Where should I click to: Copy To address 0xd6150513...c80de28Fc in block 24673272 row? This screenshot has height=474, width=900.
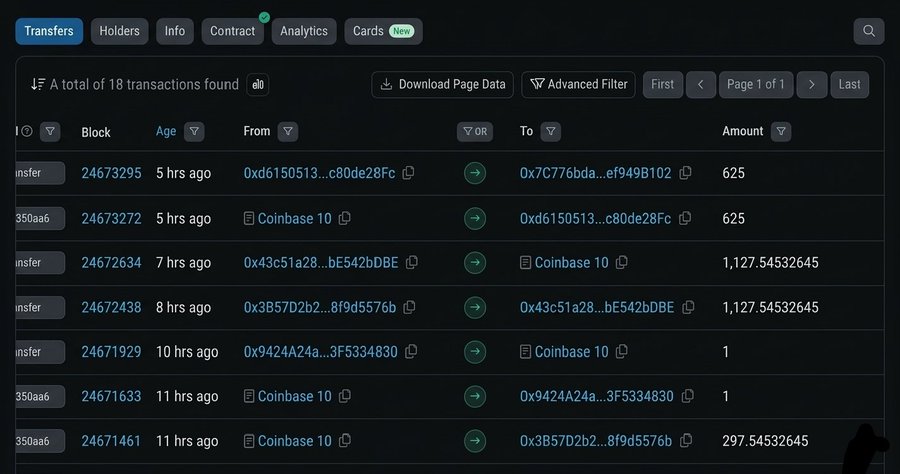pos(685,218)
